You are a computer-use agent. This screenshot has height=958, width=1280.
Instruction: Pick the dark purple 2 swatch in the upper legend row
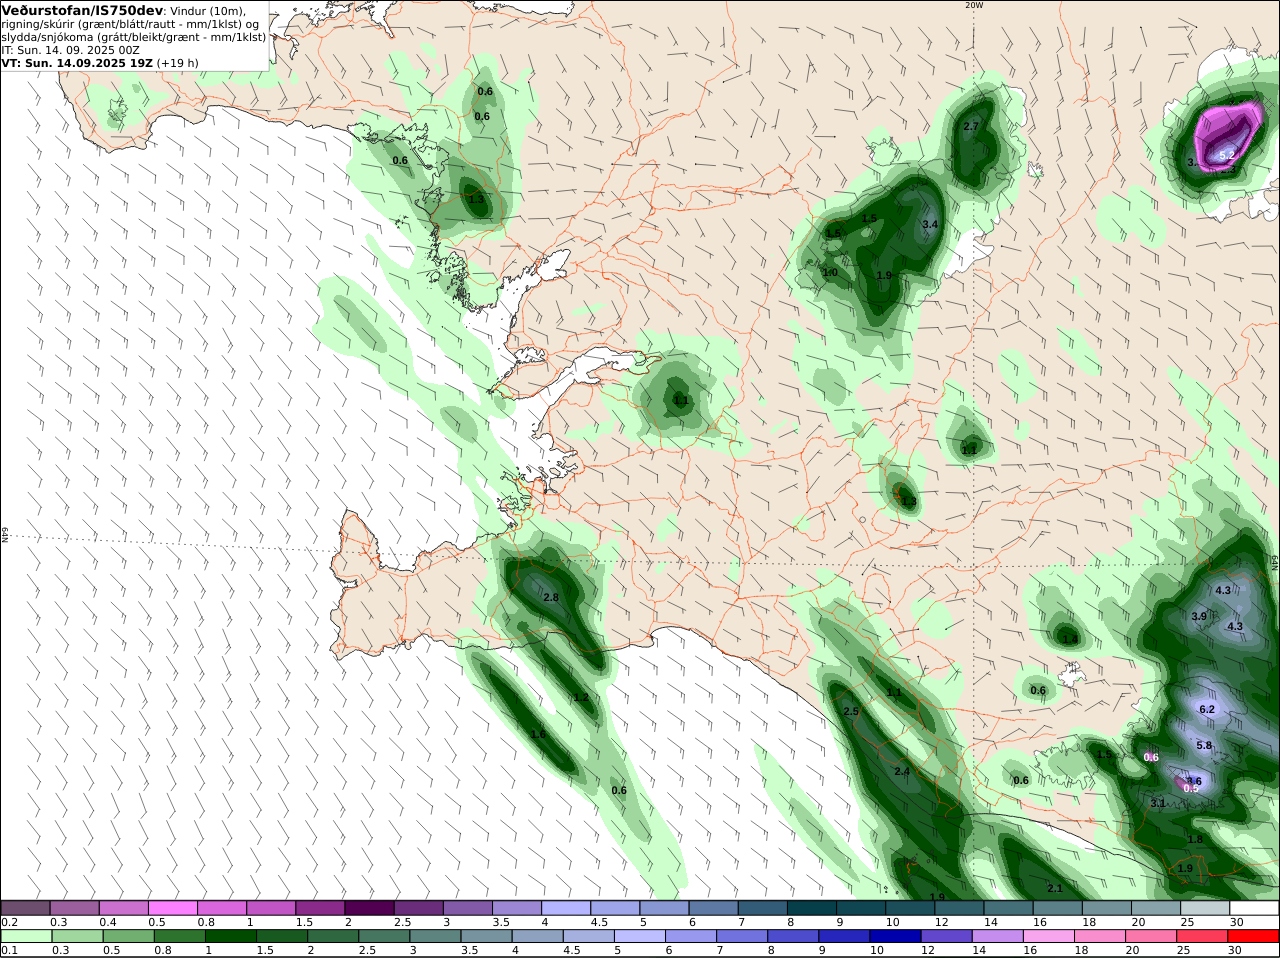coord(370,908)
